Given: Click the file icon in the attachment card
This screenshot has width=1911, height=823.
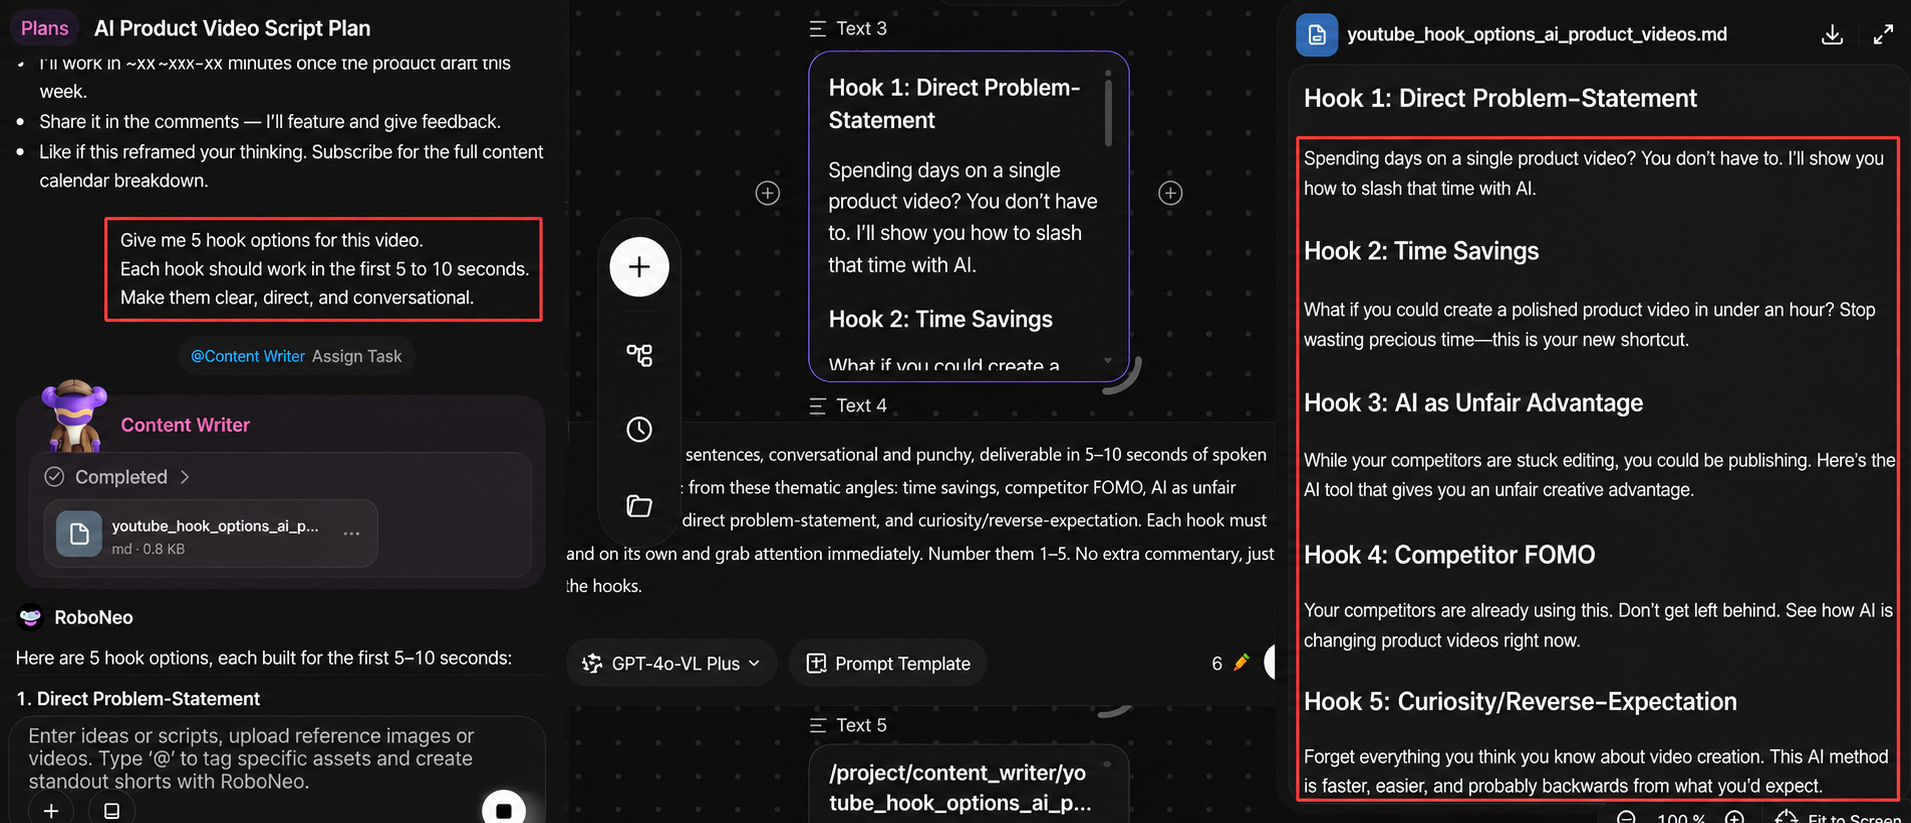Looking at the screenshot, I should 79,534.
